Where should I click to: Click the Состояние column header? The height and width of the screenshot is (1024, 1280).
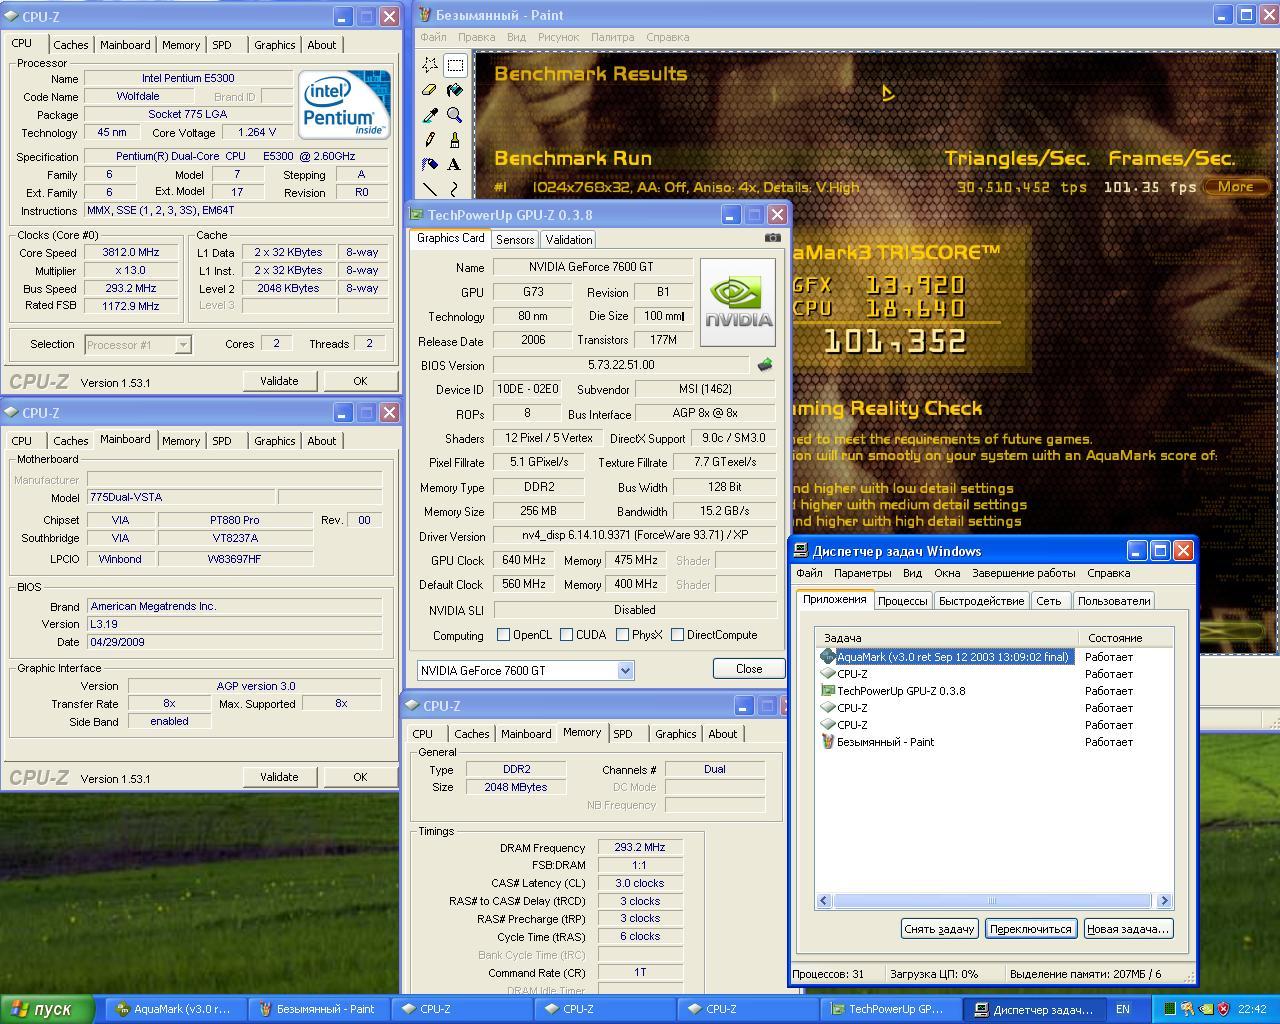[1125, 638]
